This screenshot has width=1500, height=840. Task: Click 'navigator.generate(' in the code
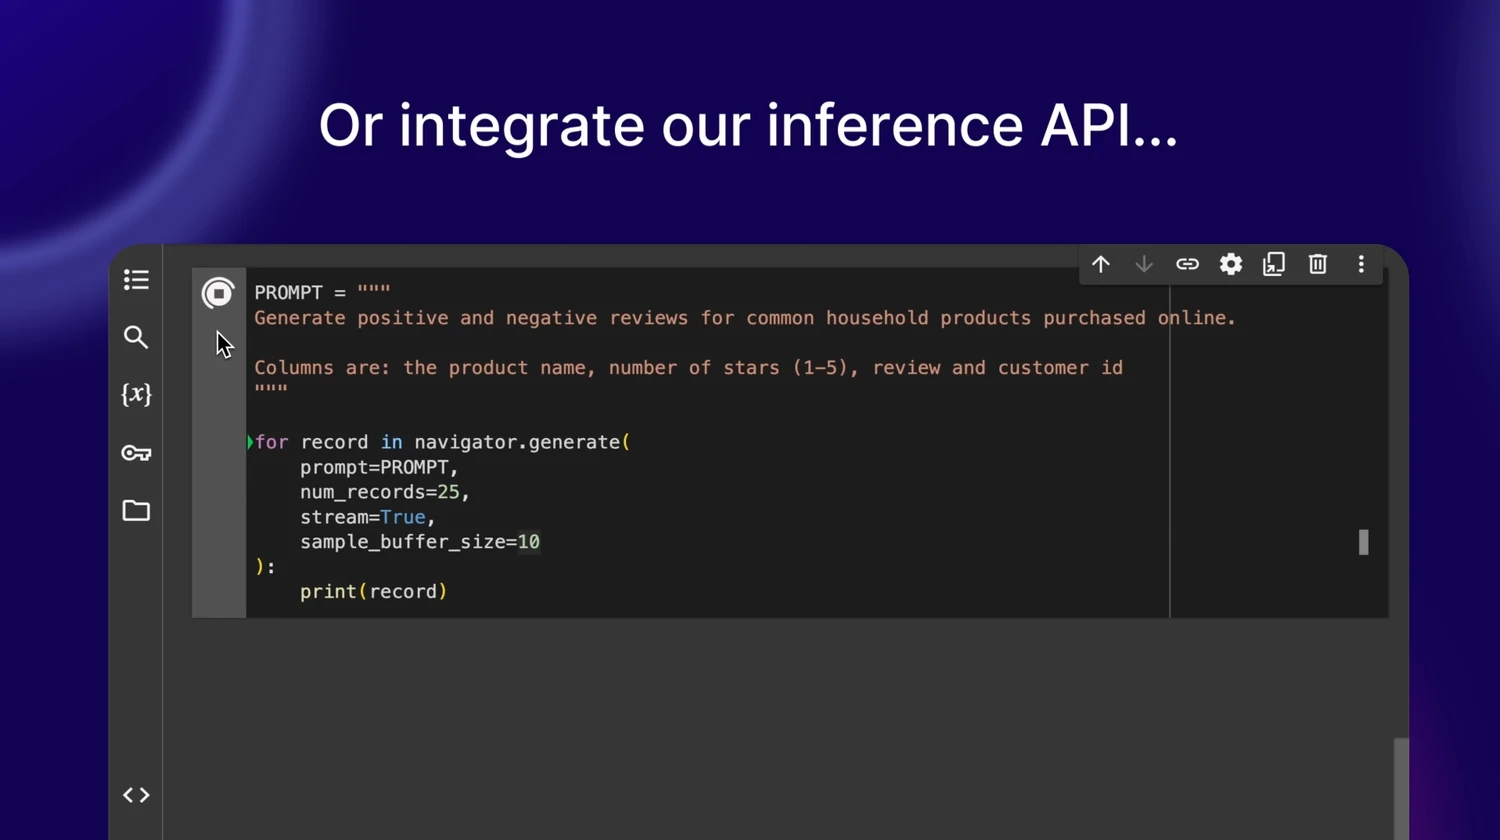[522, 442]
